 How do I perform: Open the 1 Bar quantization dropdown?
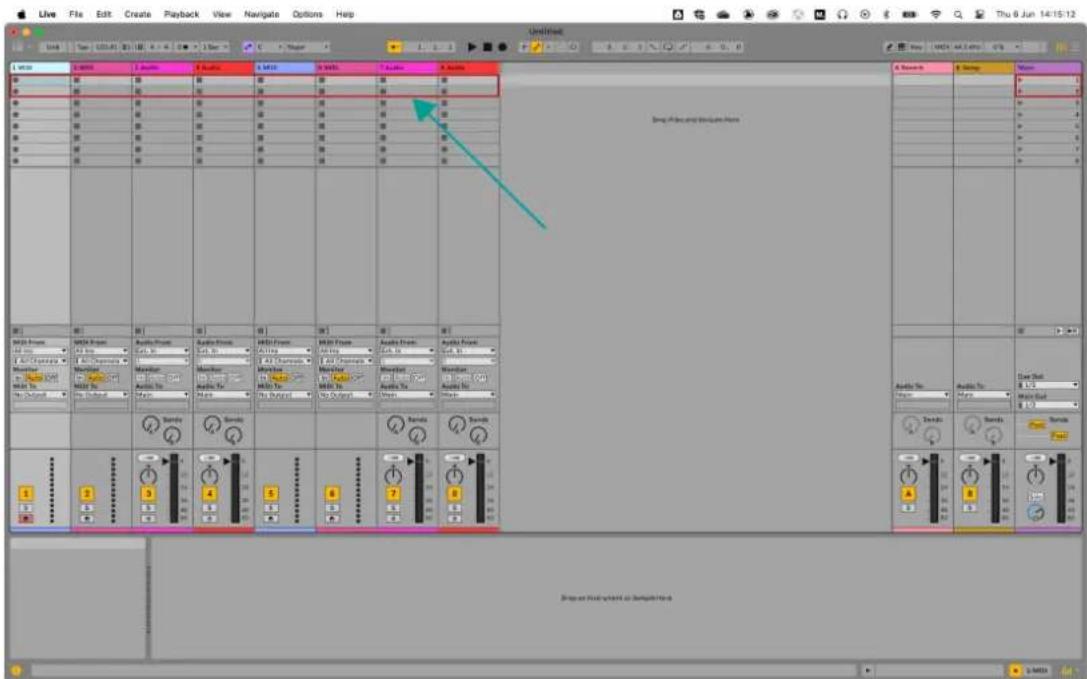pos(215,46)
